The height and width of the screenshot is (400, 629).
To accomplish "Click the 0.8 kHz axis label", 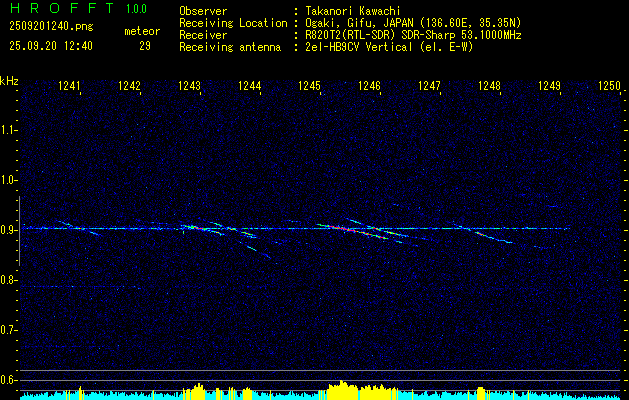I will tap(8, 280).
